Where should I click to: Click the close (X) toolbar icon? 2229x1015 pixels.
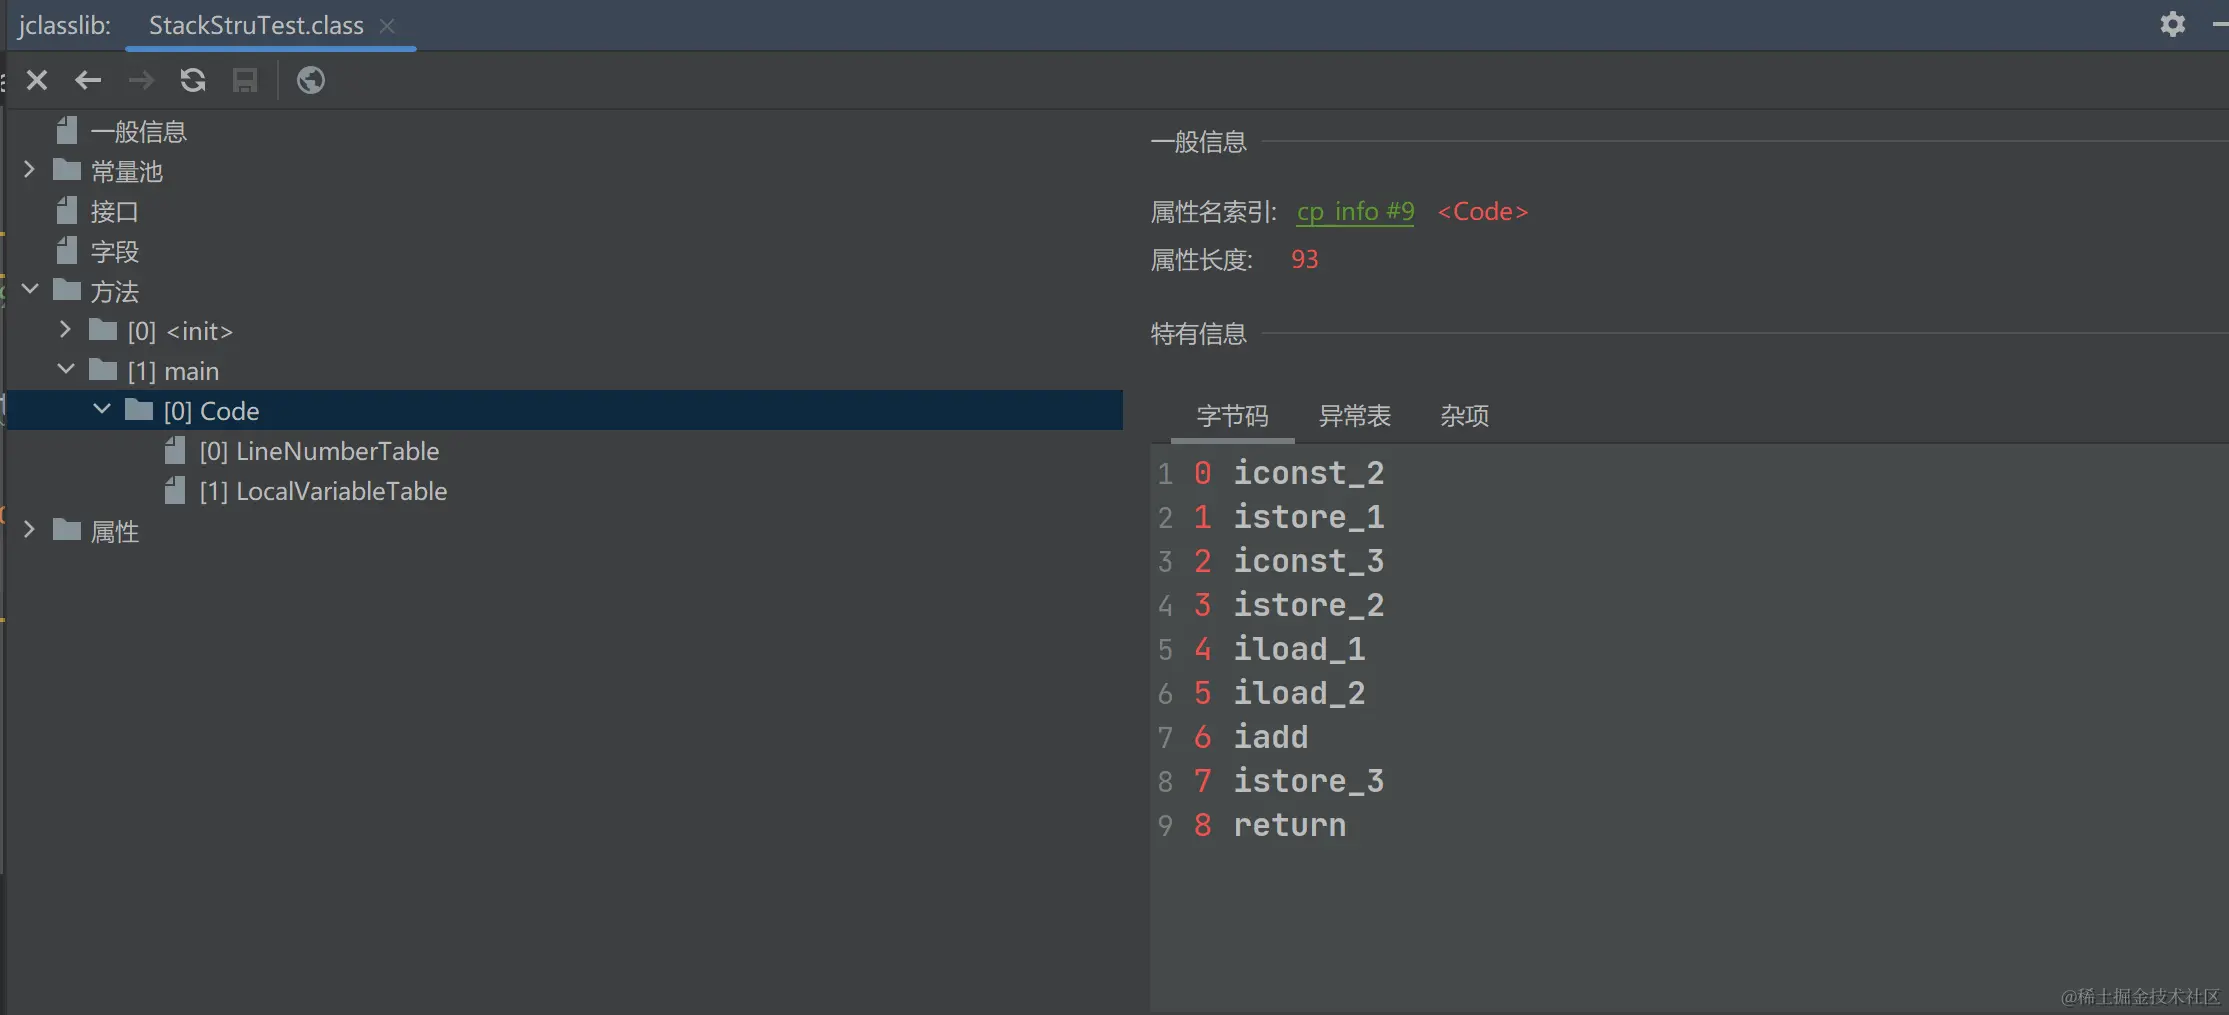click(x=37, y=80)
